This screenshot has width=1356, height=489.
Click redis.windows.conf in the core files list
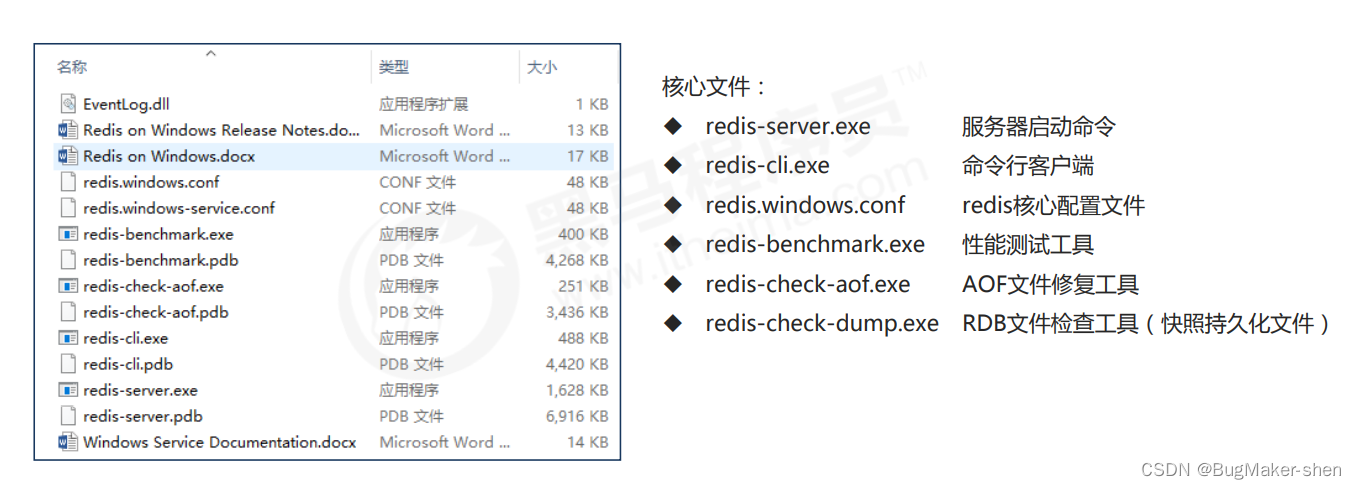click(805, 205)
